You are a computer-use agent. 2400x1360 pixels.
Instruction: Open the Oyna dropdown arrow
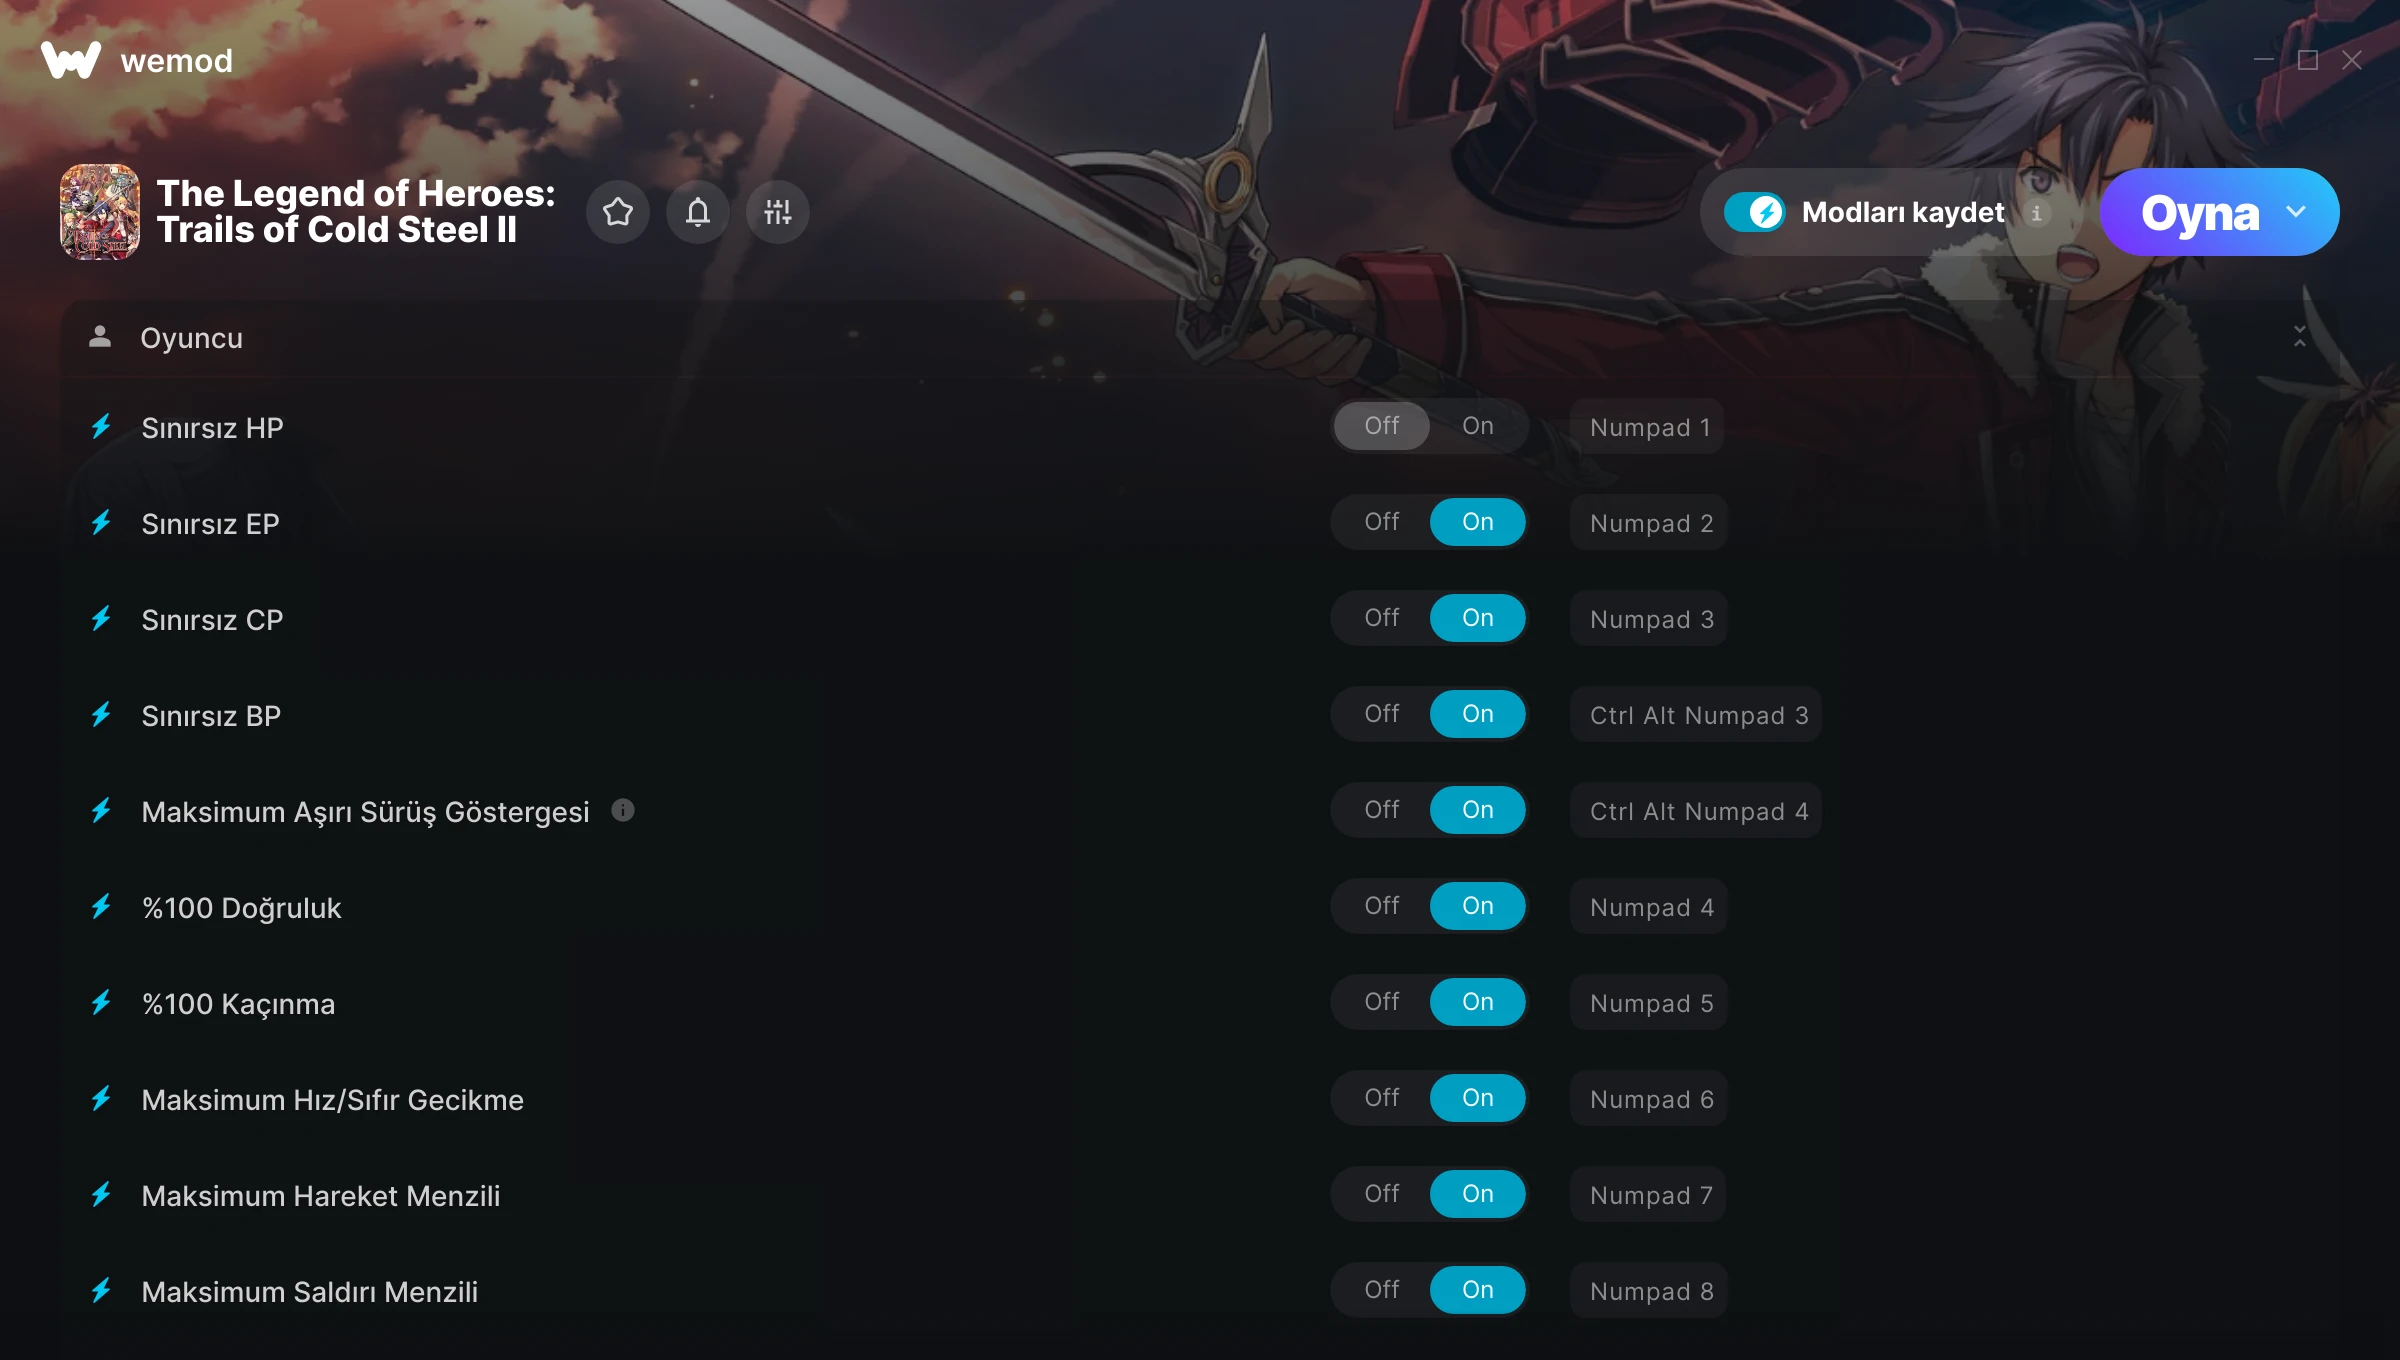[2297, 212]
